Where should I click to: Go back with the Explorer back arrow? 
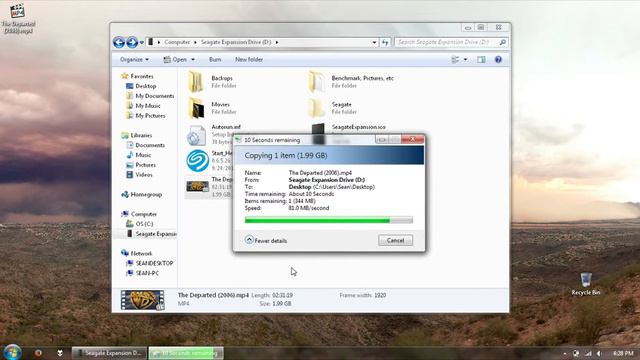coord(119,42)
